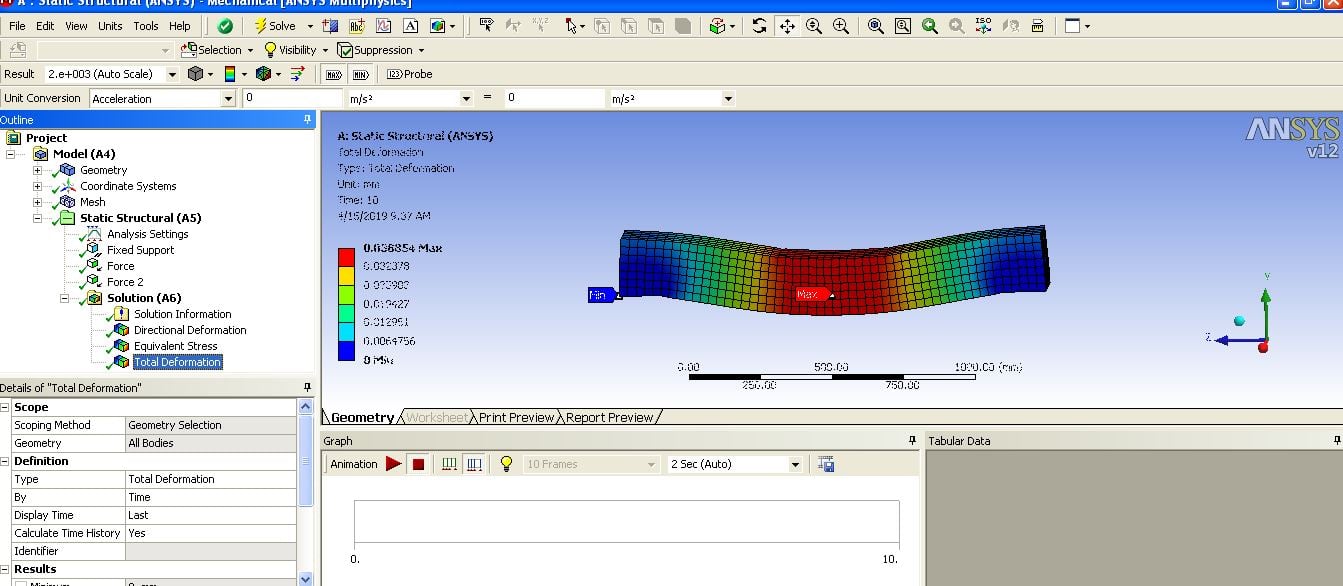The height and width of the screenshot is (586, 1343).
Task: Toggle result sets animation mode
Action: pyautogui.click(x=474, y=464)
